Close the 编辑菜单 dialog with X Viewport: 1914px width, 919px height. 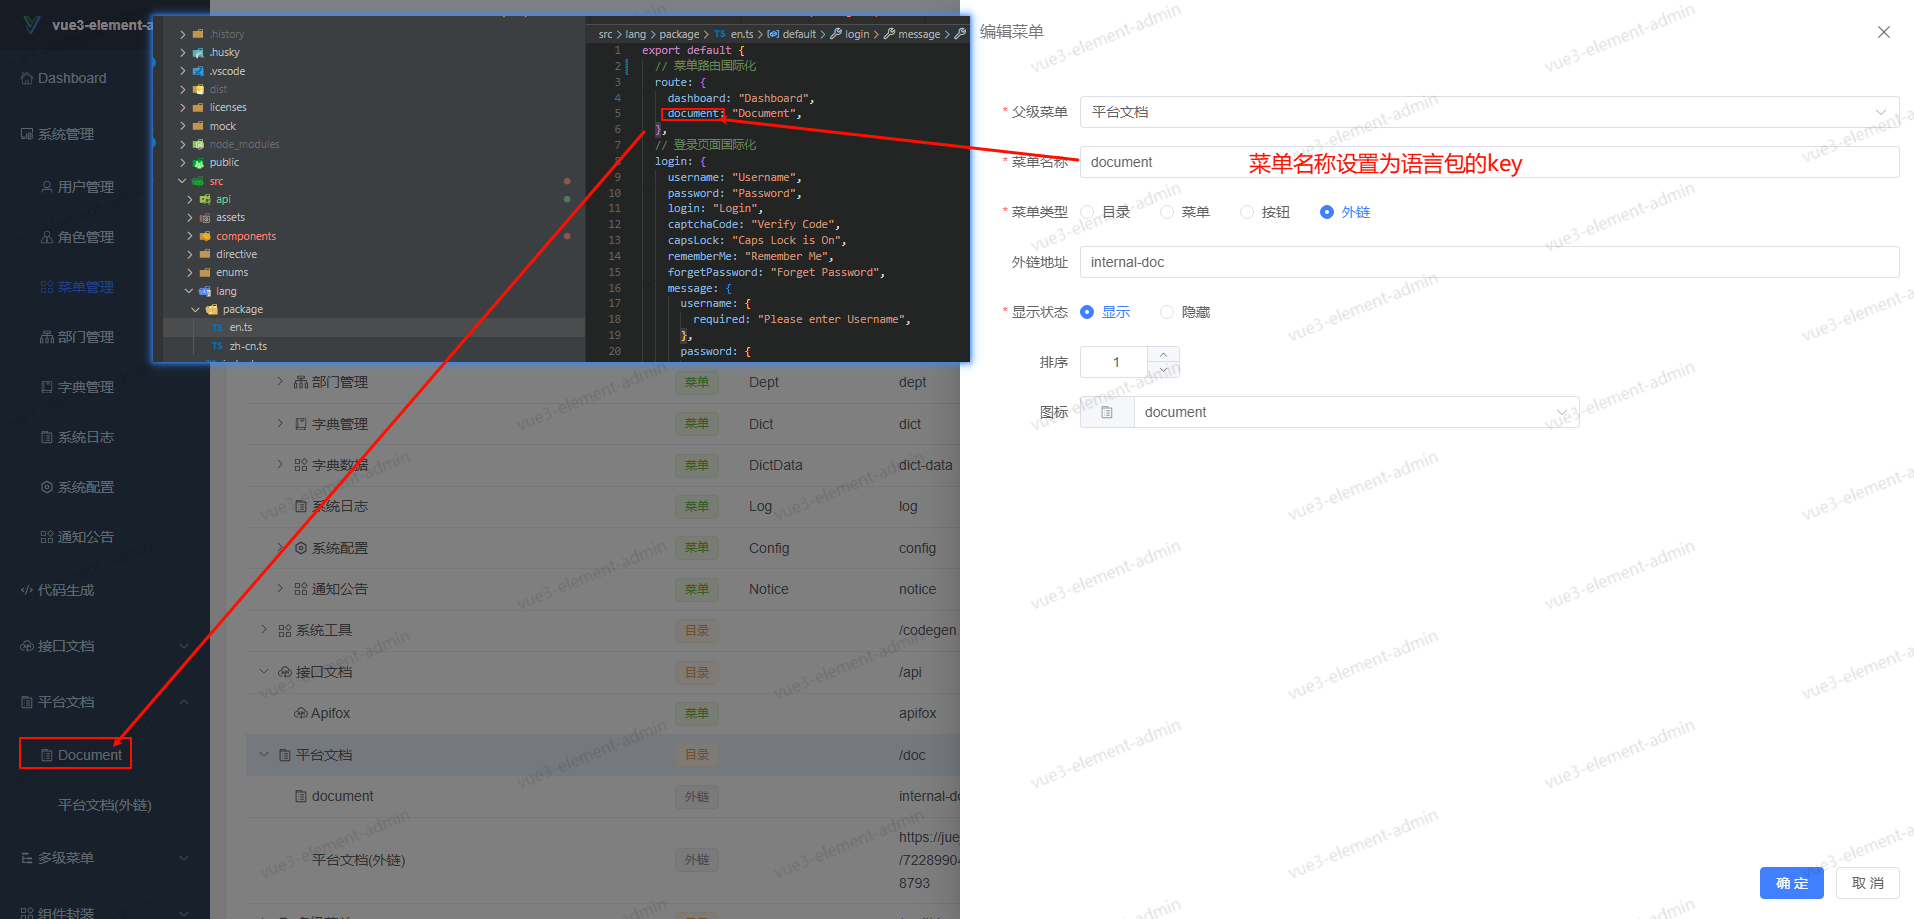tap(1883, 32)
